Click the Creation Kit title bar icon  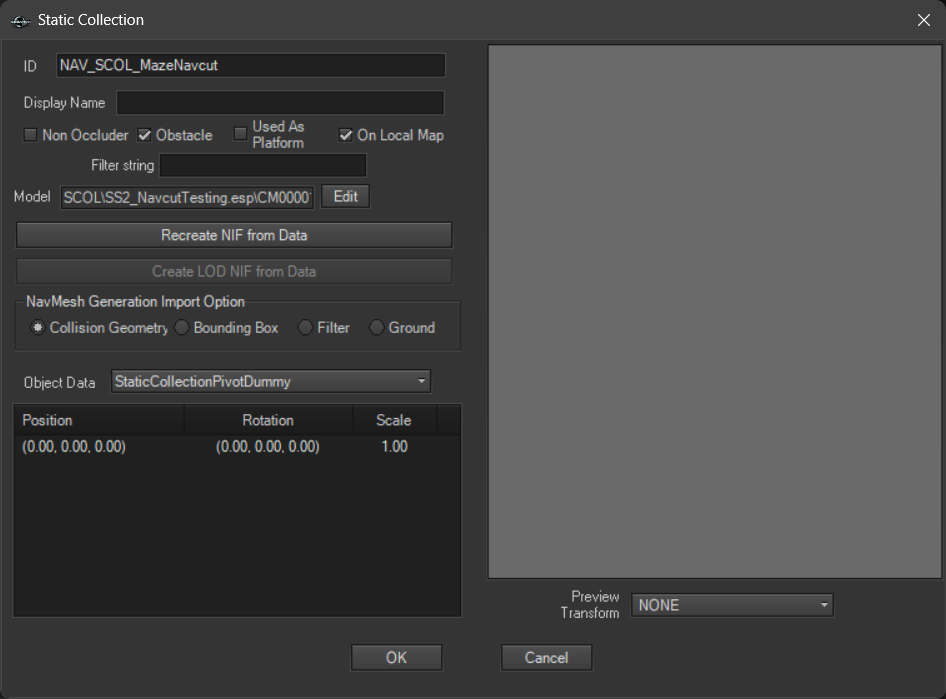tap(19, 20)
